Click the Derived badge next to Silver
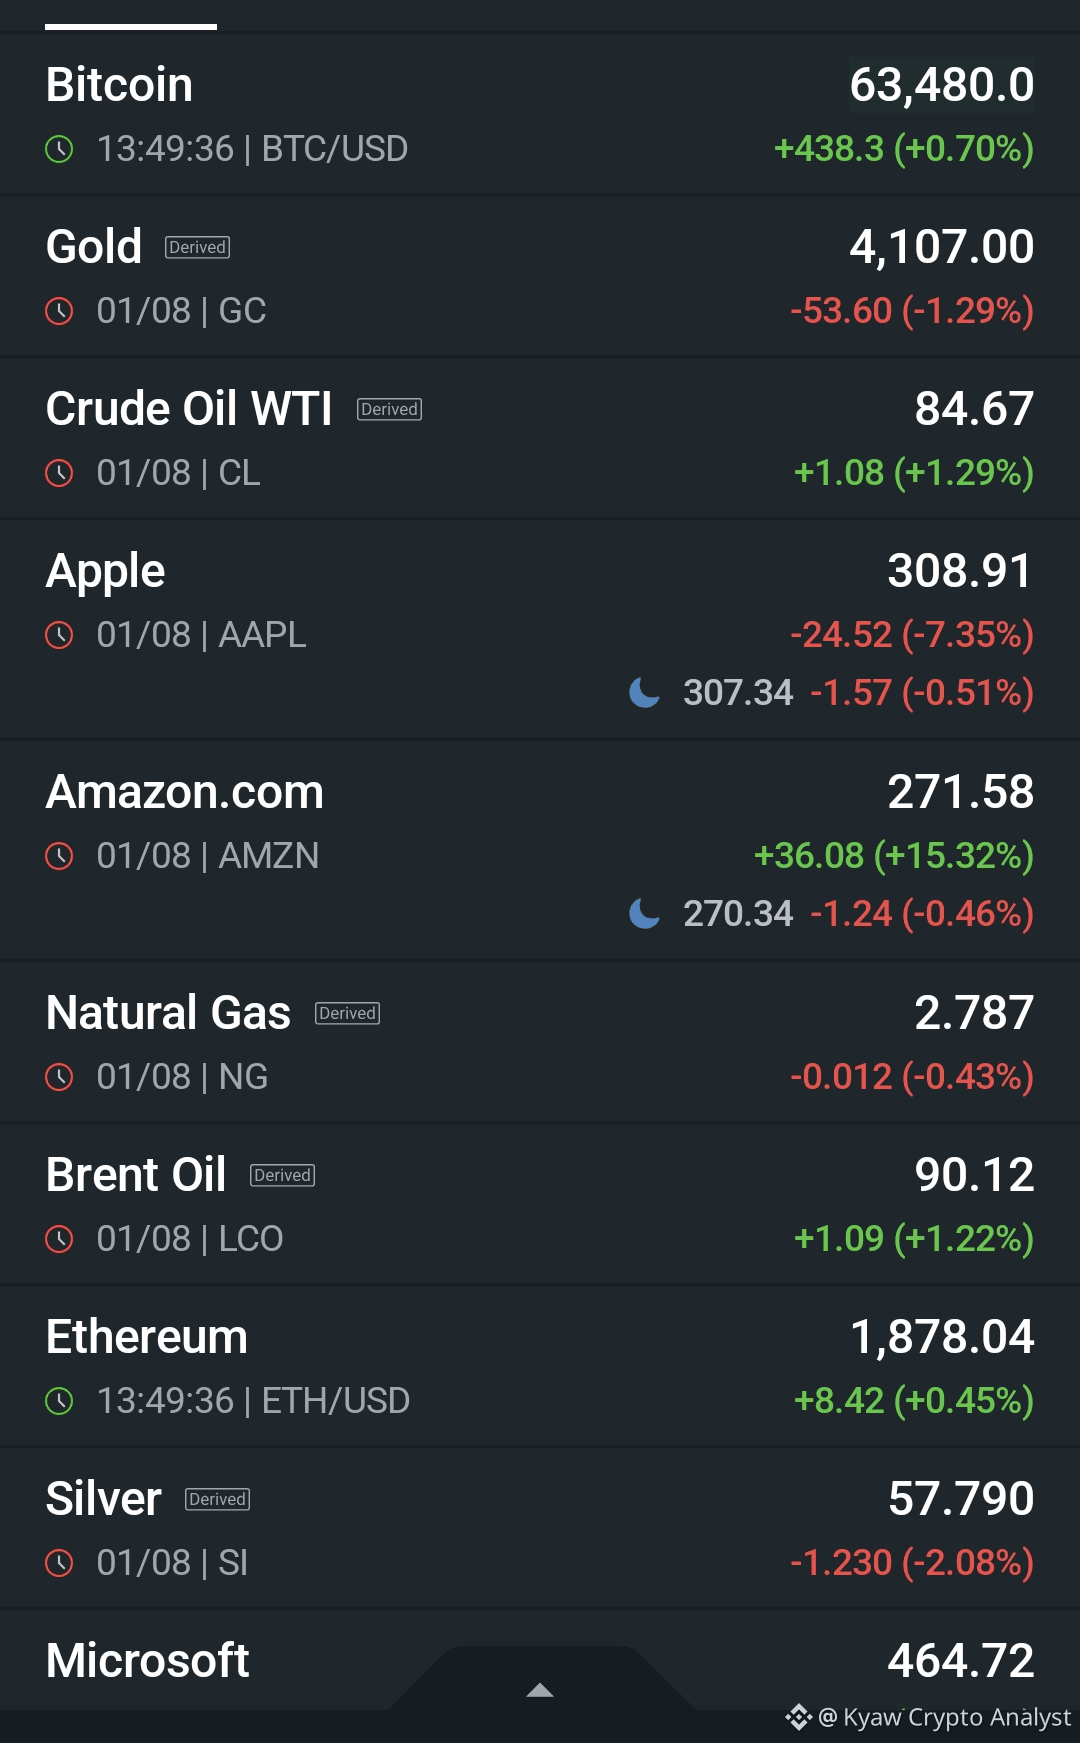Screen dimensions: 1080x1743 click(218, 1499)
